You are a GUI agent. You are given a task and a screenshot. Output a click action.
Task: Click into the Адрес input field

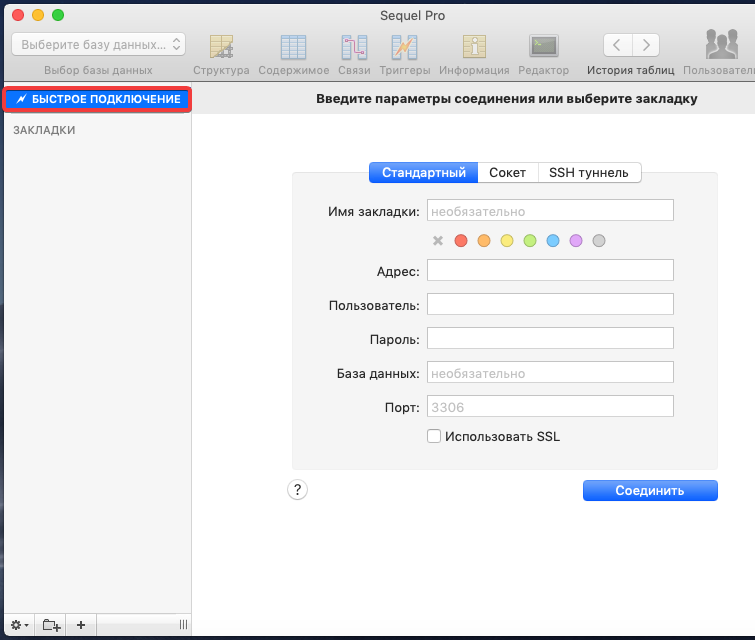550,270
